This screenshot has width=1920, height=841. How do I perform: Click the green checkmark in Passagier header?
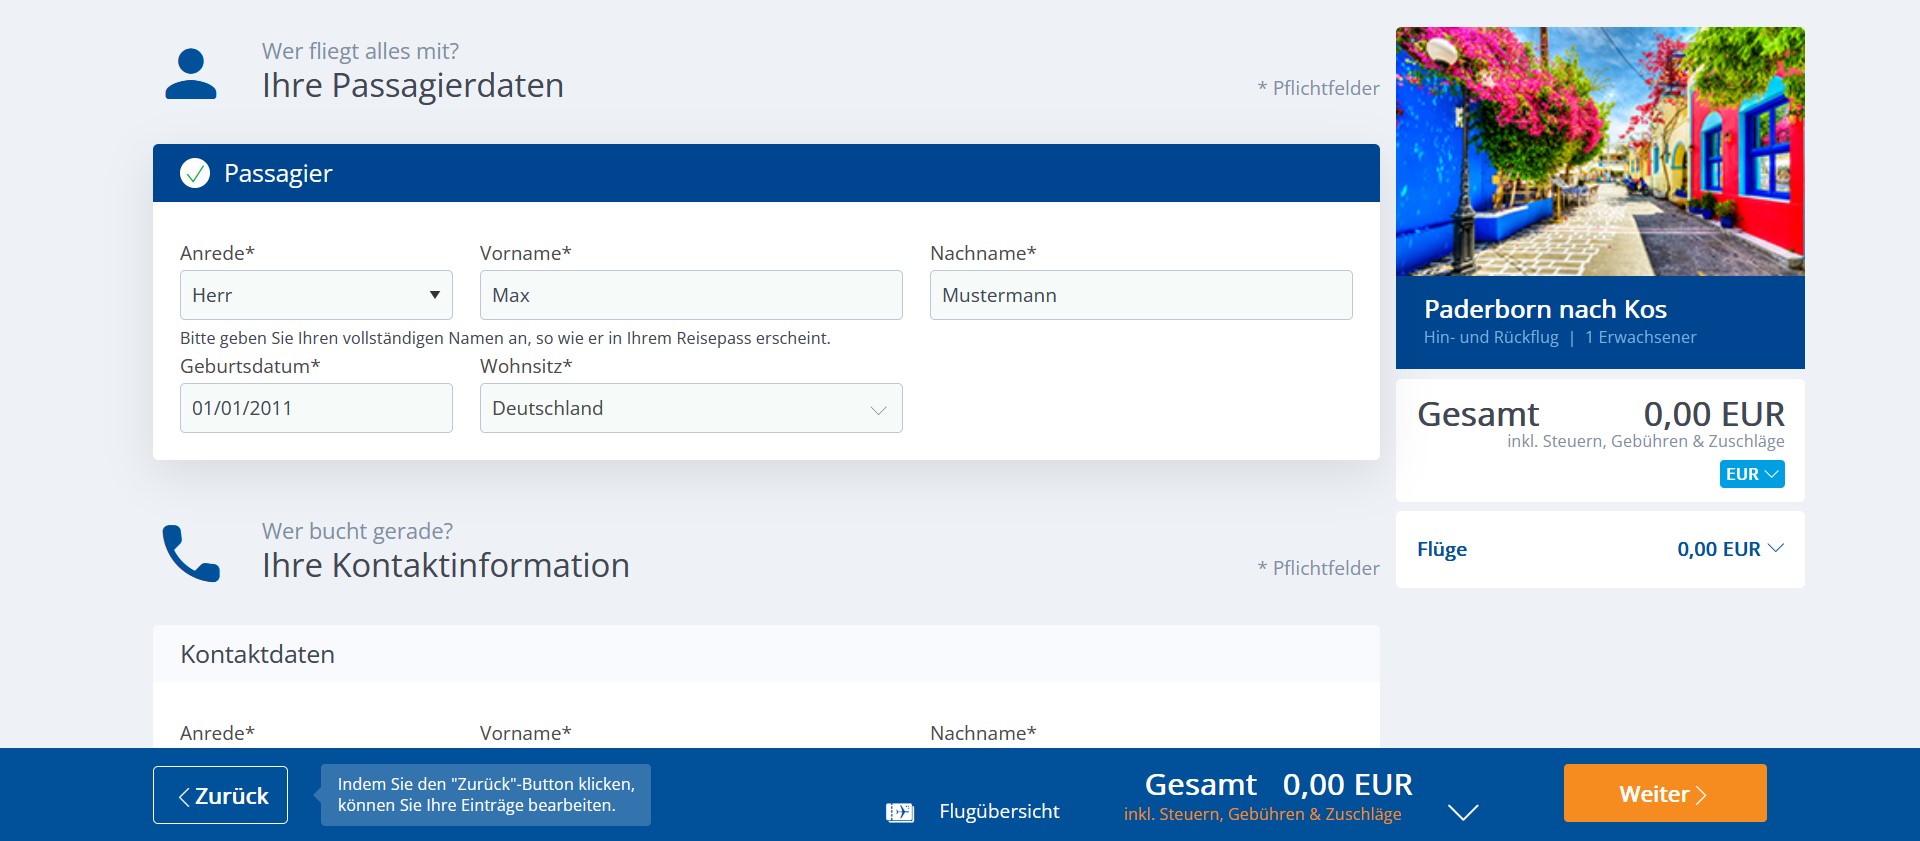point(195,173)
